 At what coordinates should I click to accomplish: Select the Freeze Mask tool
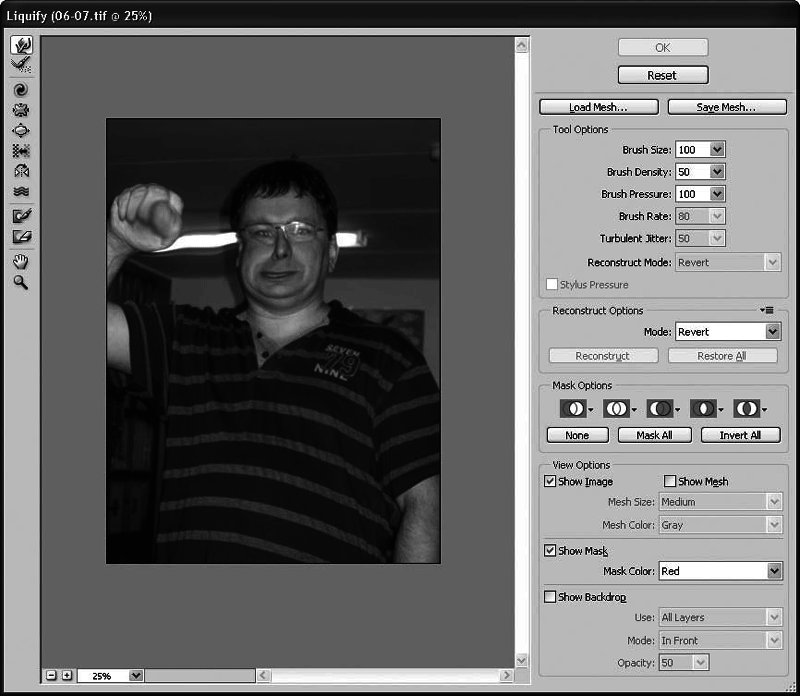tap(21, 216)
